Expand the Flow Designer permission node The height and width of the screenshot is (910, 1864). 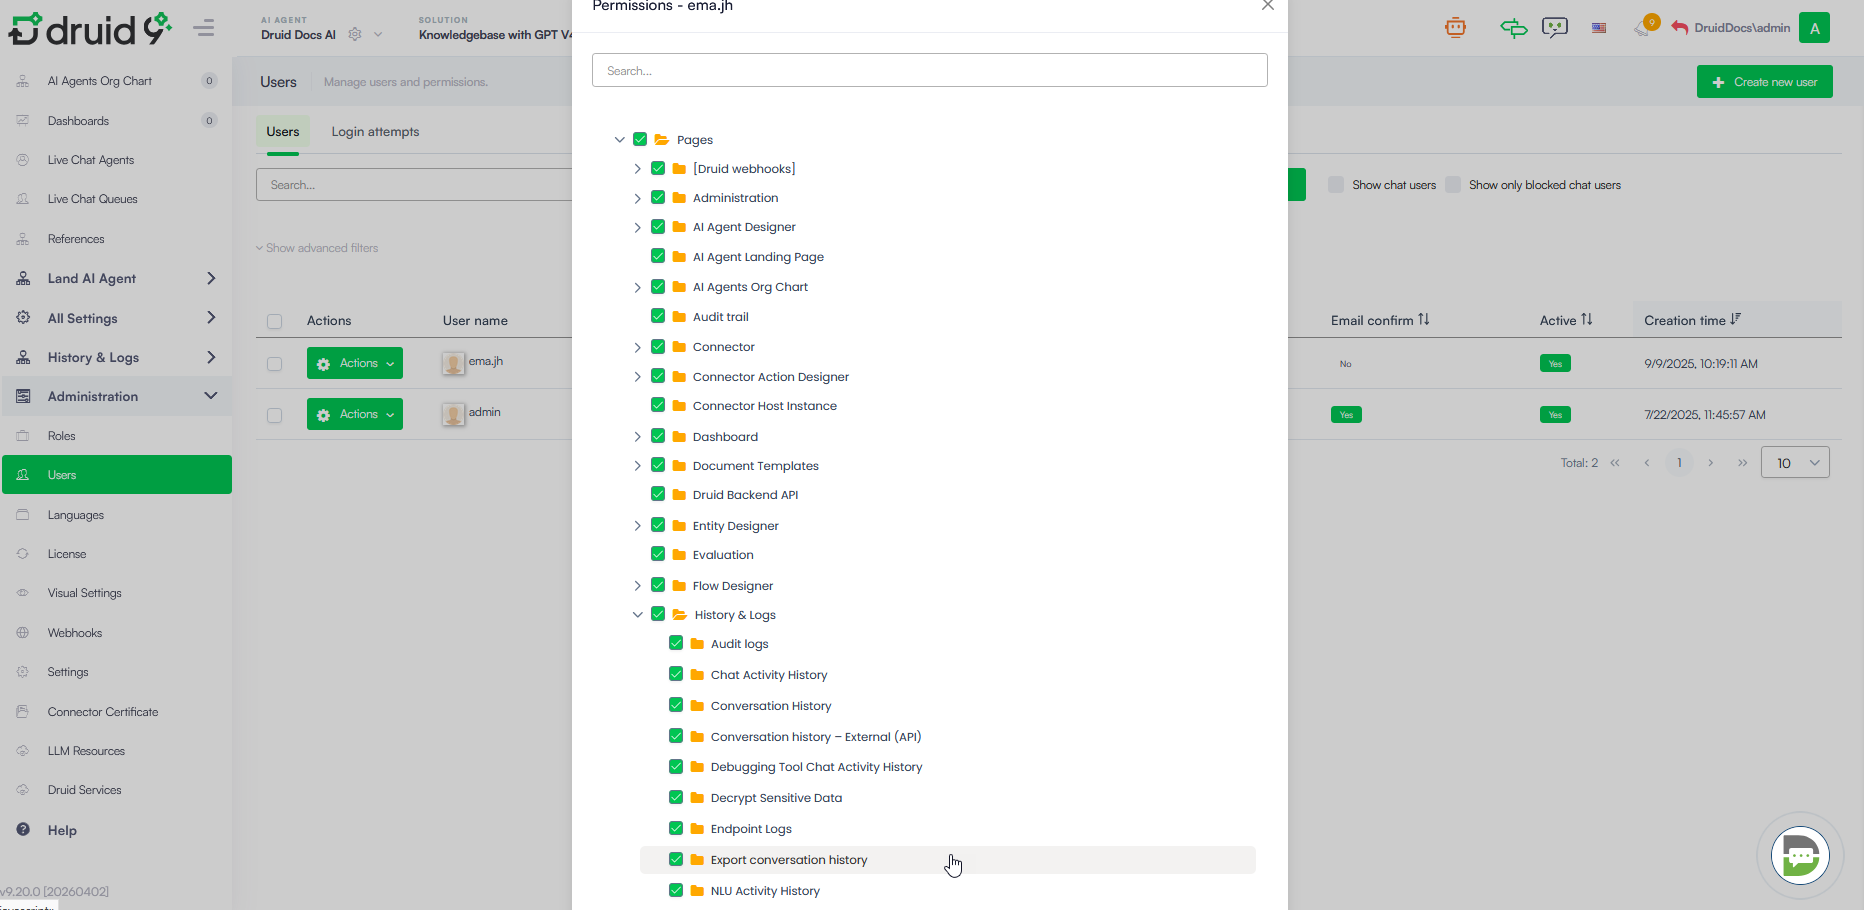pos(637,586)
